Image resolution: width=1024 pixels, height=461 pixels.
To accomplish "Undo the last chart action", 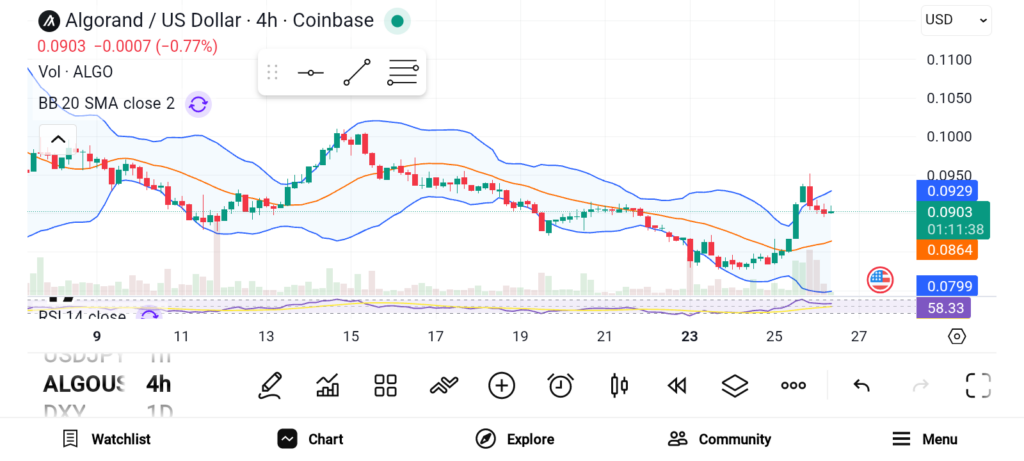I will point(861,385).
